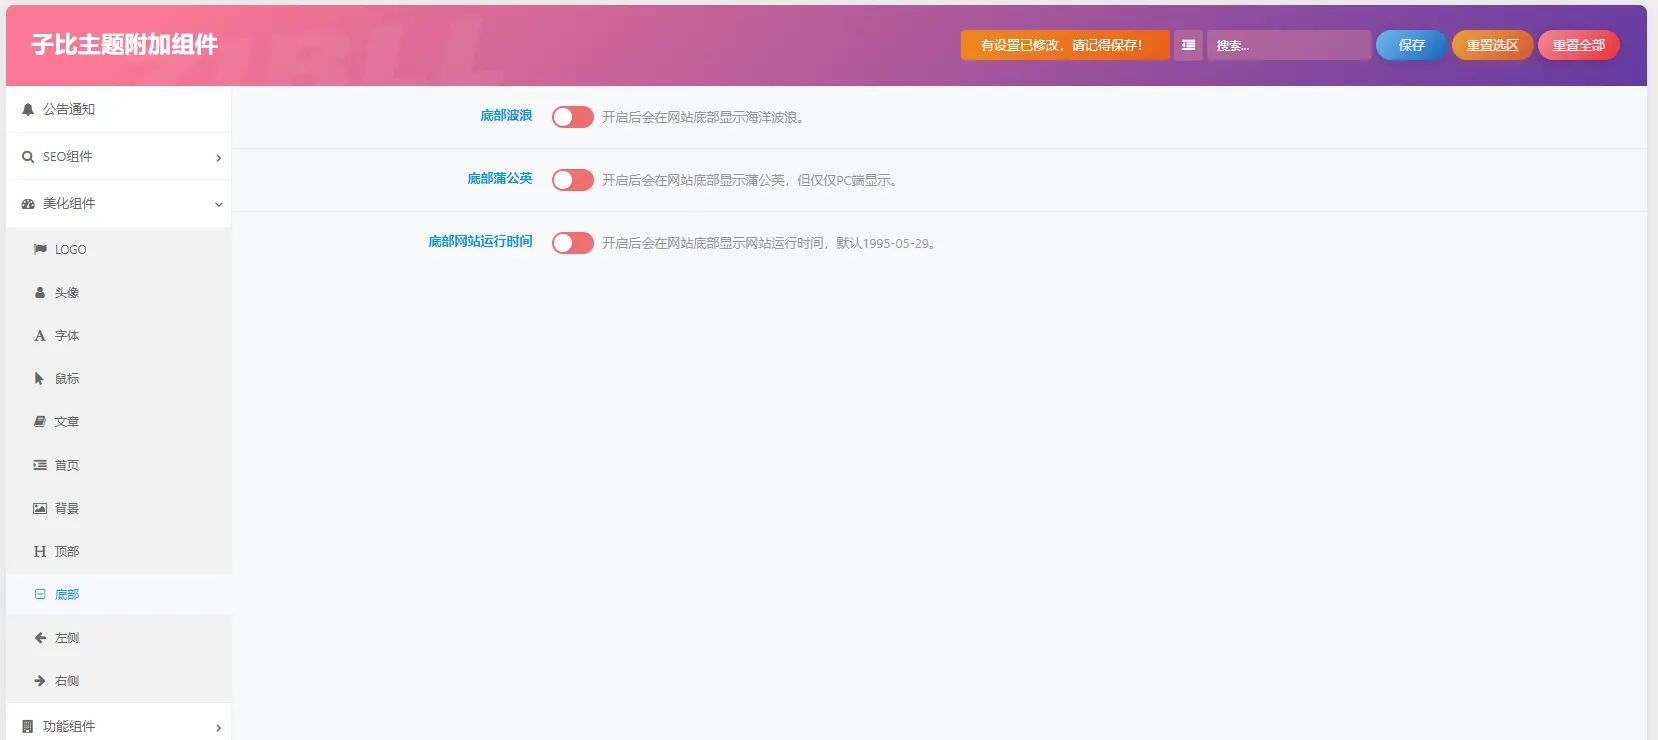
Task: Click the left arrow icon beside 左侧
Action: [x=40, y=637]
